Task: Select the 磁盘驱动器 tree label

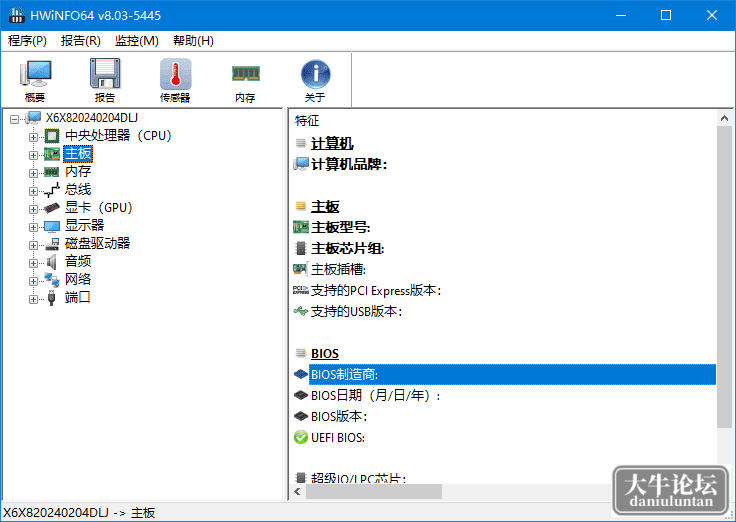Action: tap(98, 243)
